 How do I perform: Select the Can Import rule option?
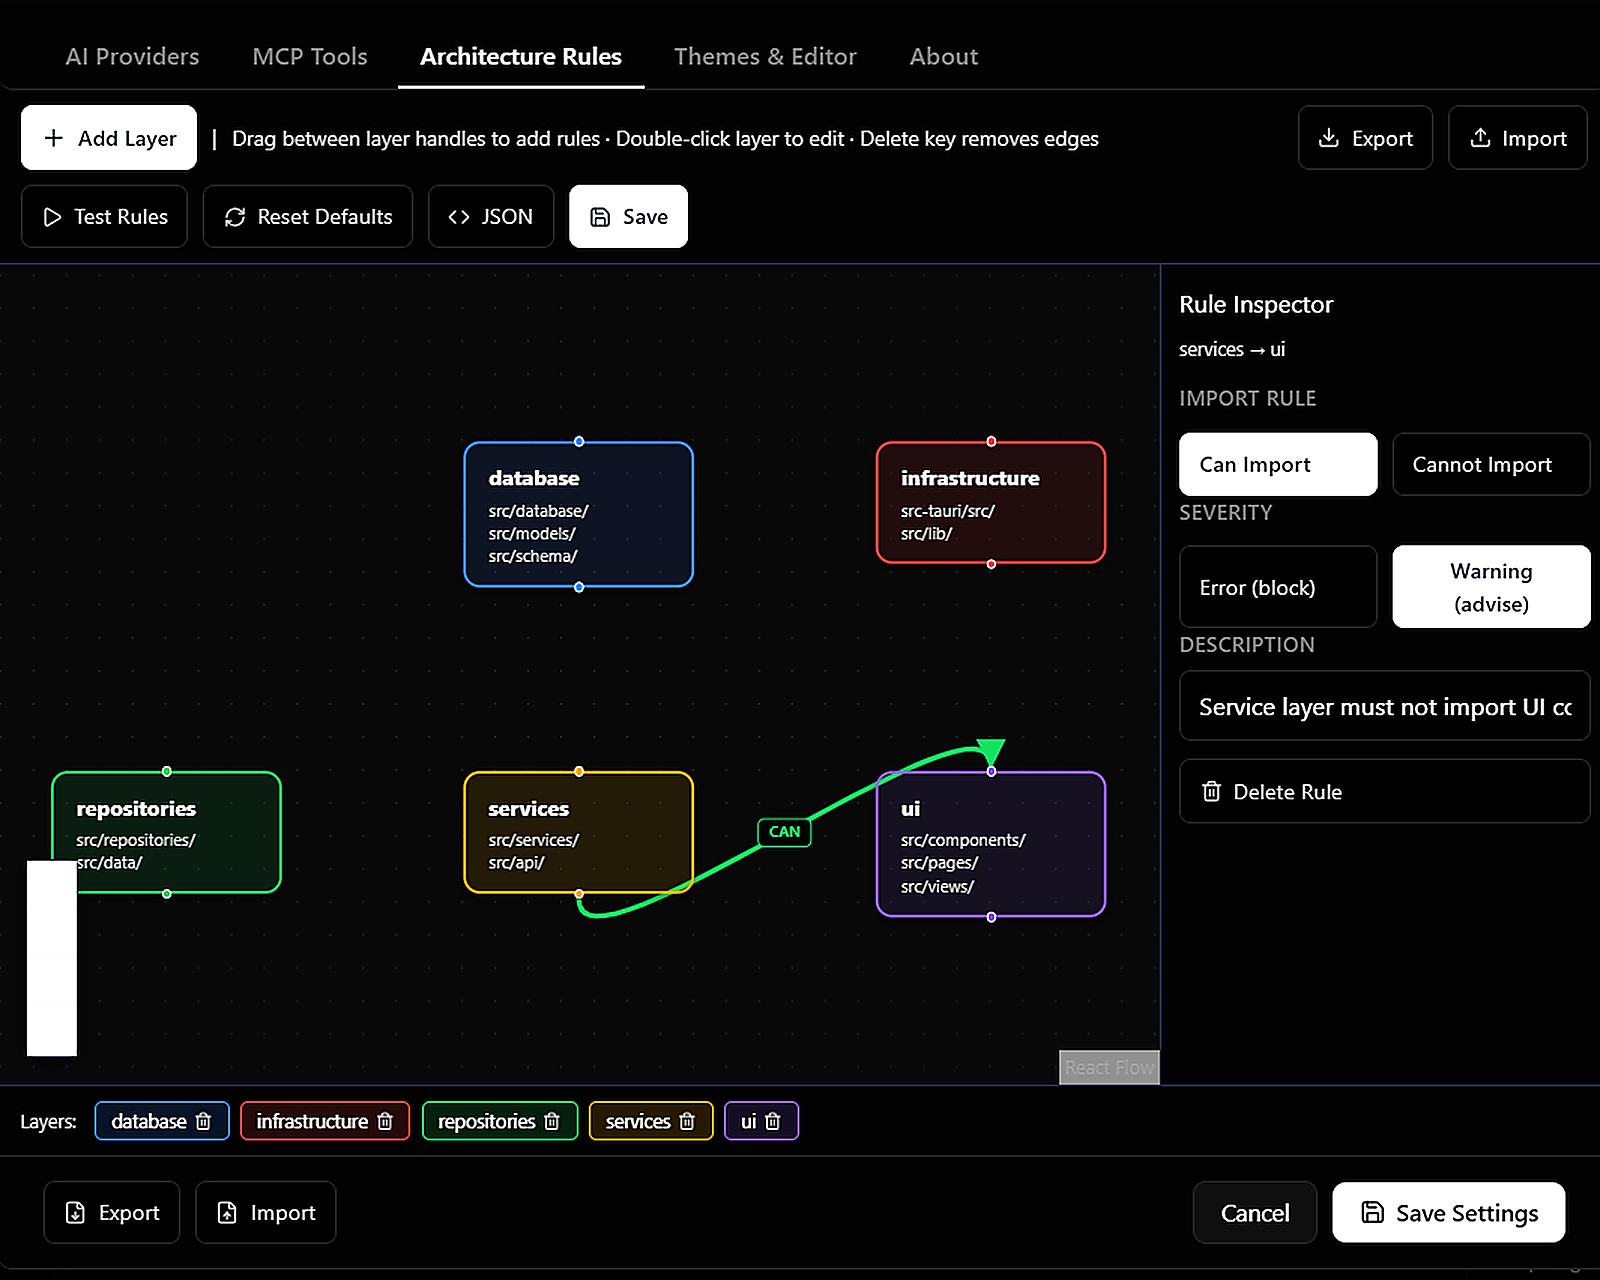click(x=1278, y=464)
